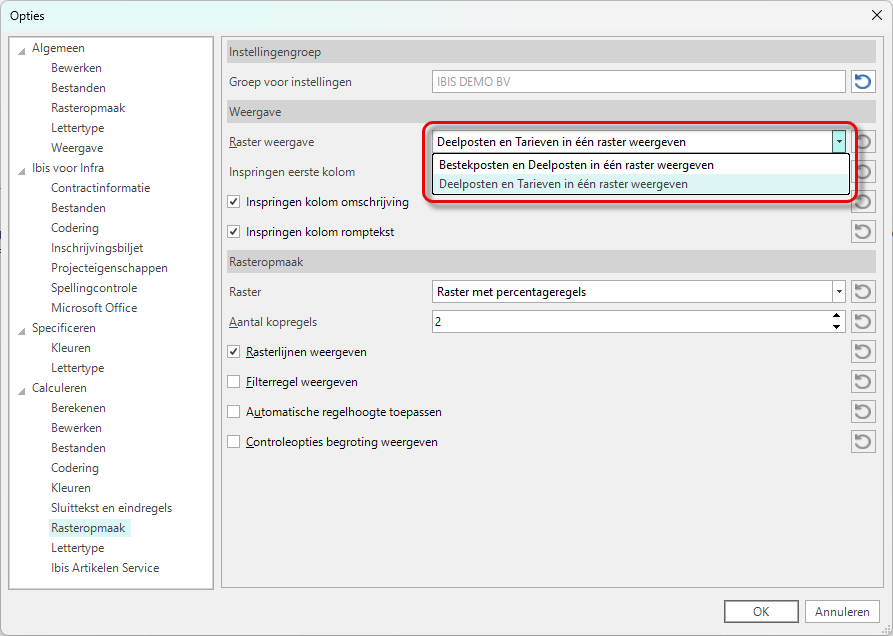Click reset icon next to Raster dropdown
The height and width of the screenshot is (636, 893).
point(862,292)
